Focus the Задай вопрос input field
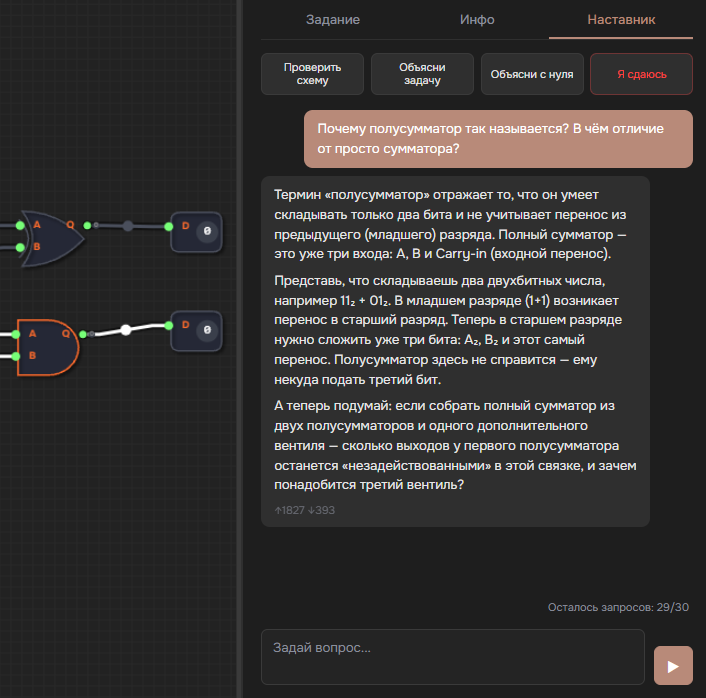Image resolution: width=706 pixels, height=698 pixels. click(x=453, y=657)
